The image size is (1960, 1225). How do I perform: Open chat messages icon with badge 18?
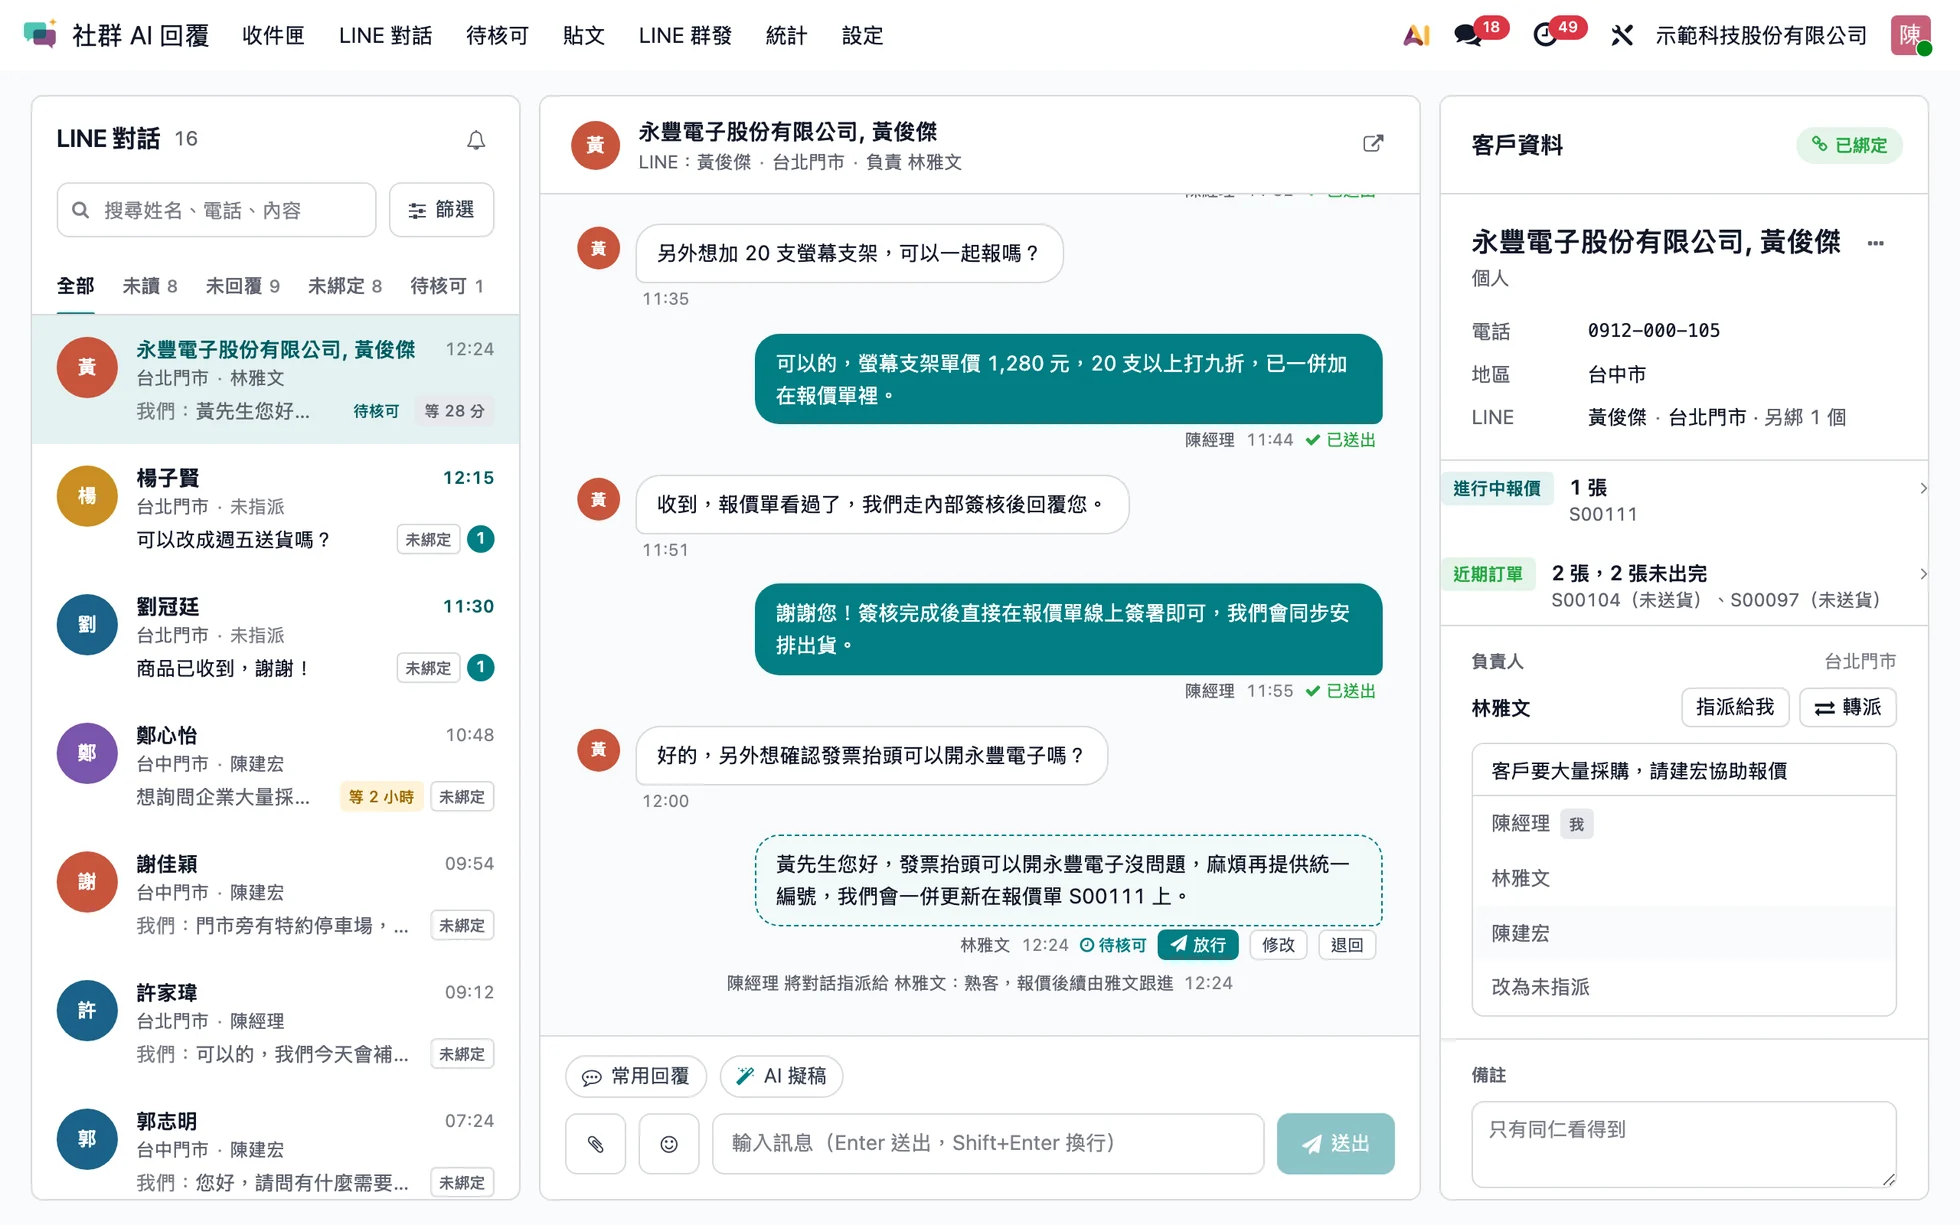pyautogui.click(x=1468, y=36)
